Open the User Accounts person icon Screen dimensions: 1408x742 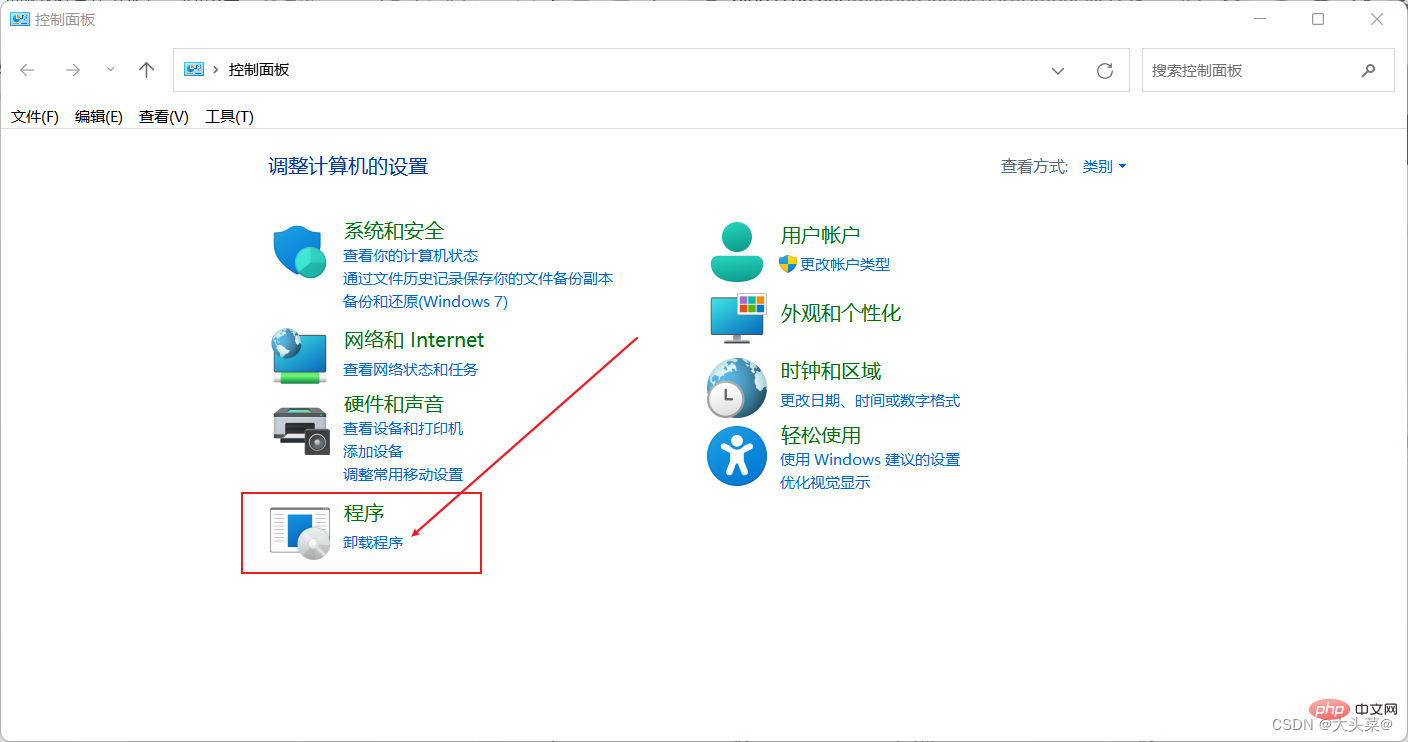coord(737,251)
